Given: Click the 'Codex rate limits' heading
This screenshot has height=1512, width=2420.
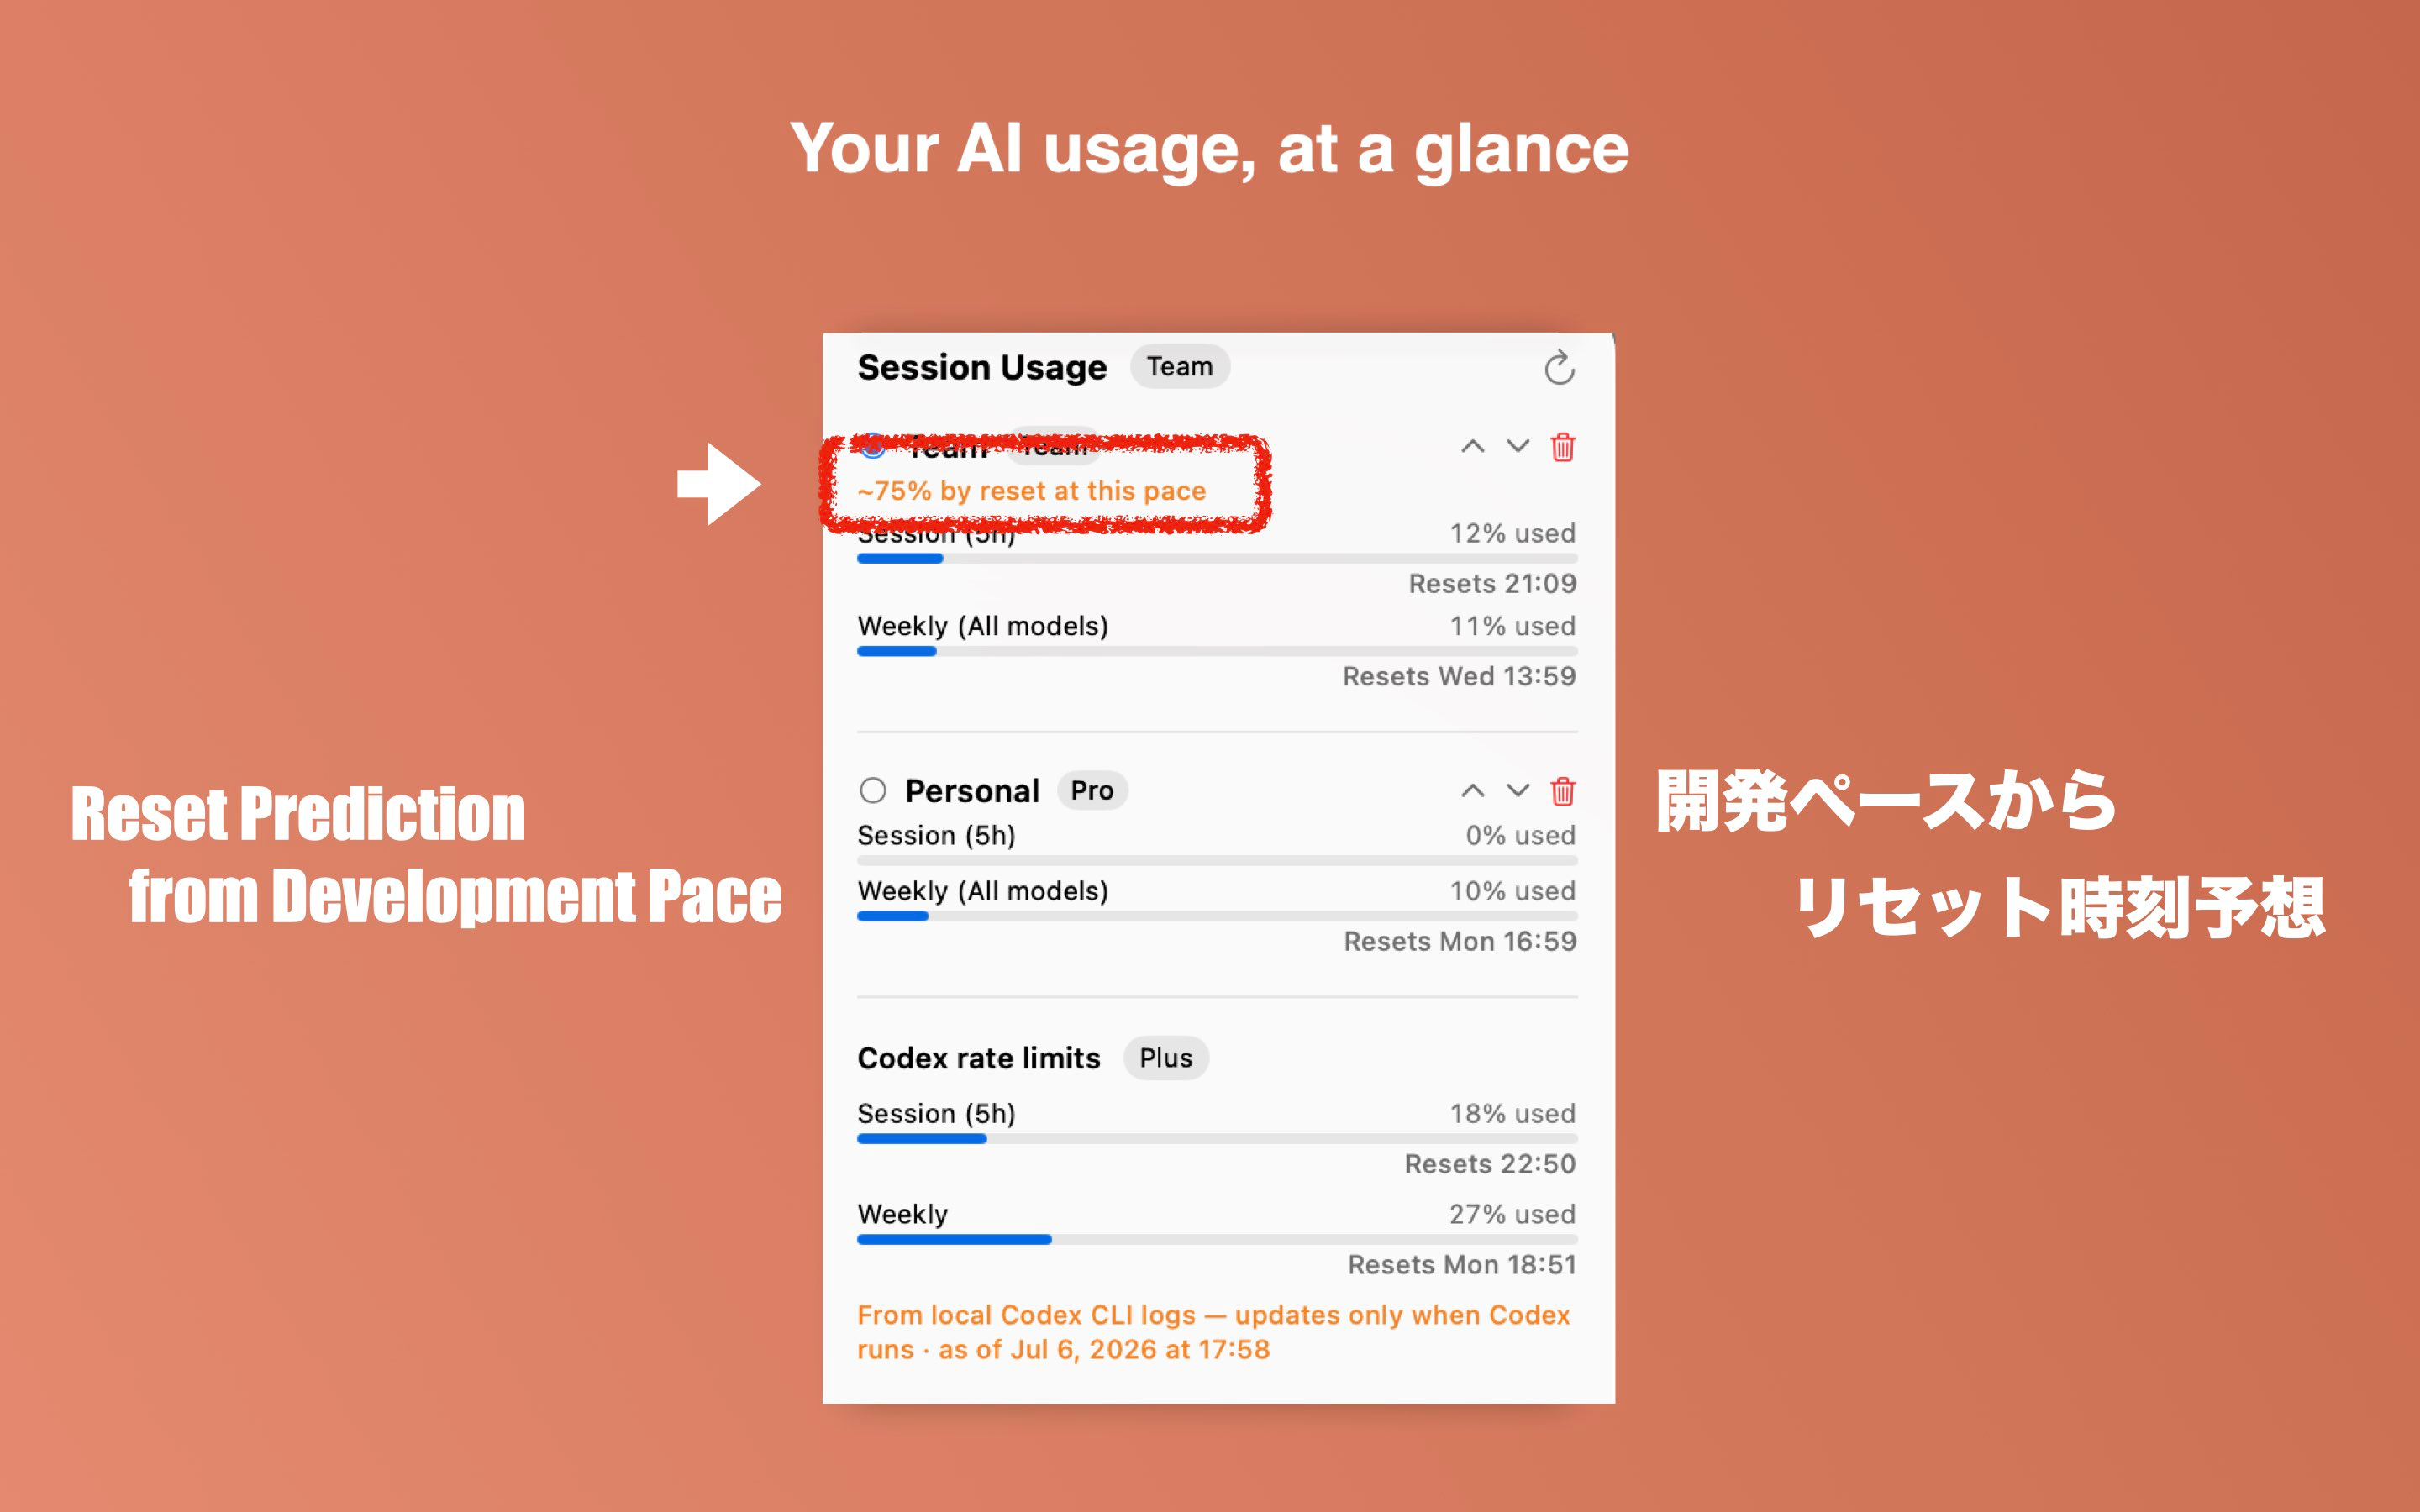Looking at the screenshot, I should click(x=979, y=1058).
